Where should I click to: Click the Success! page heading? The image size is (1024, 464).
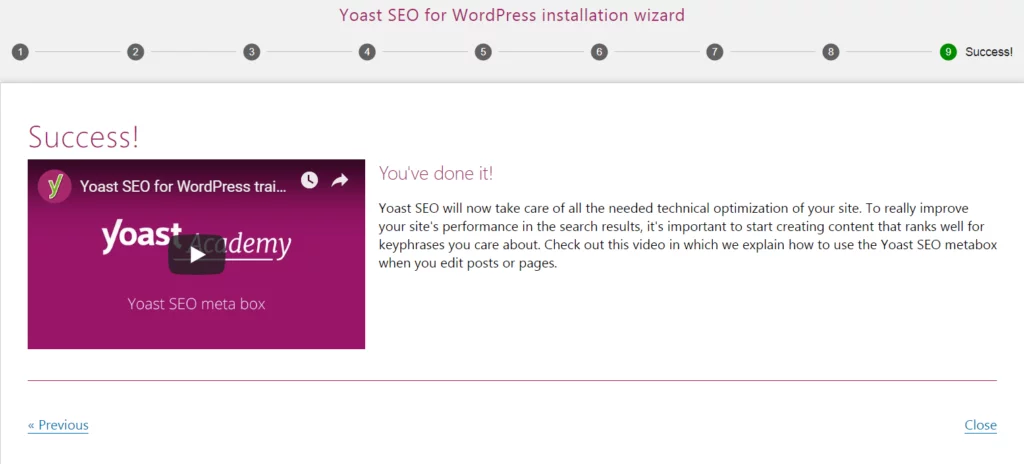[x=84, y=137]
